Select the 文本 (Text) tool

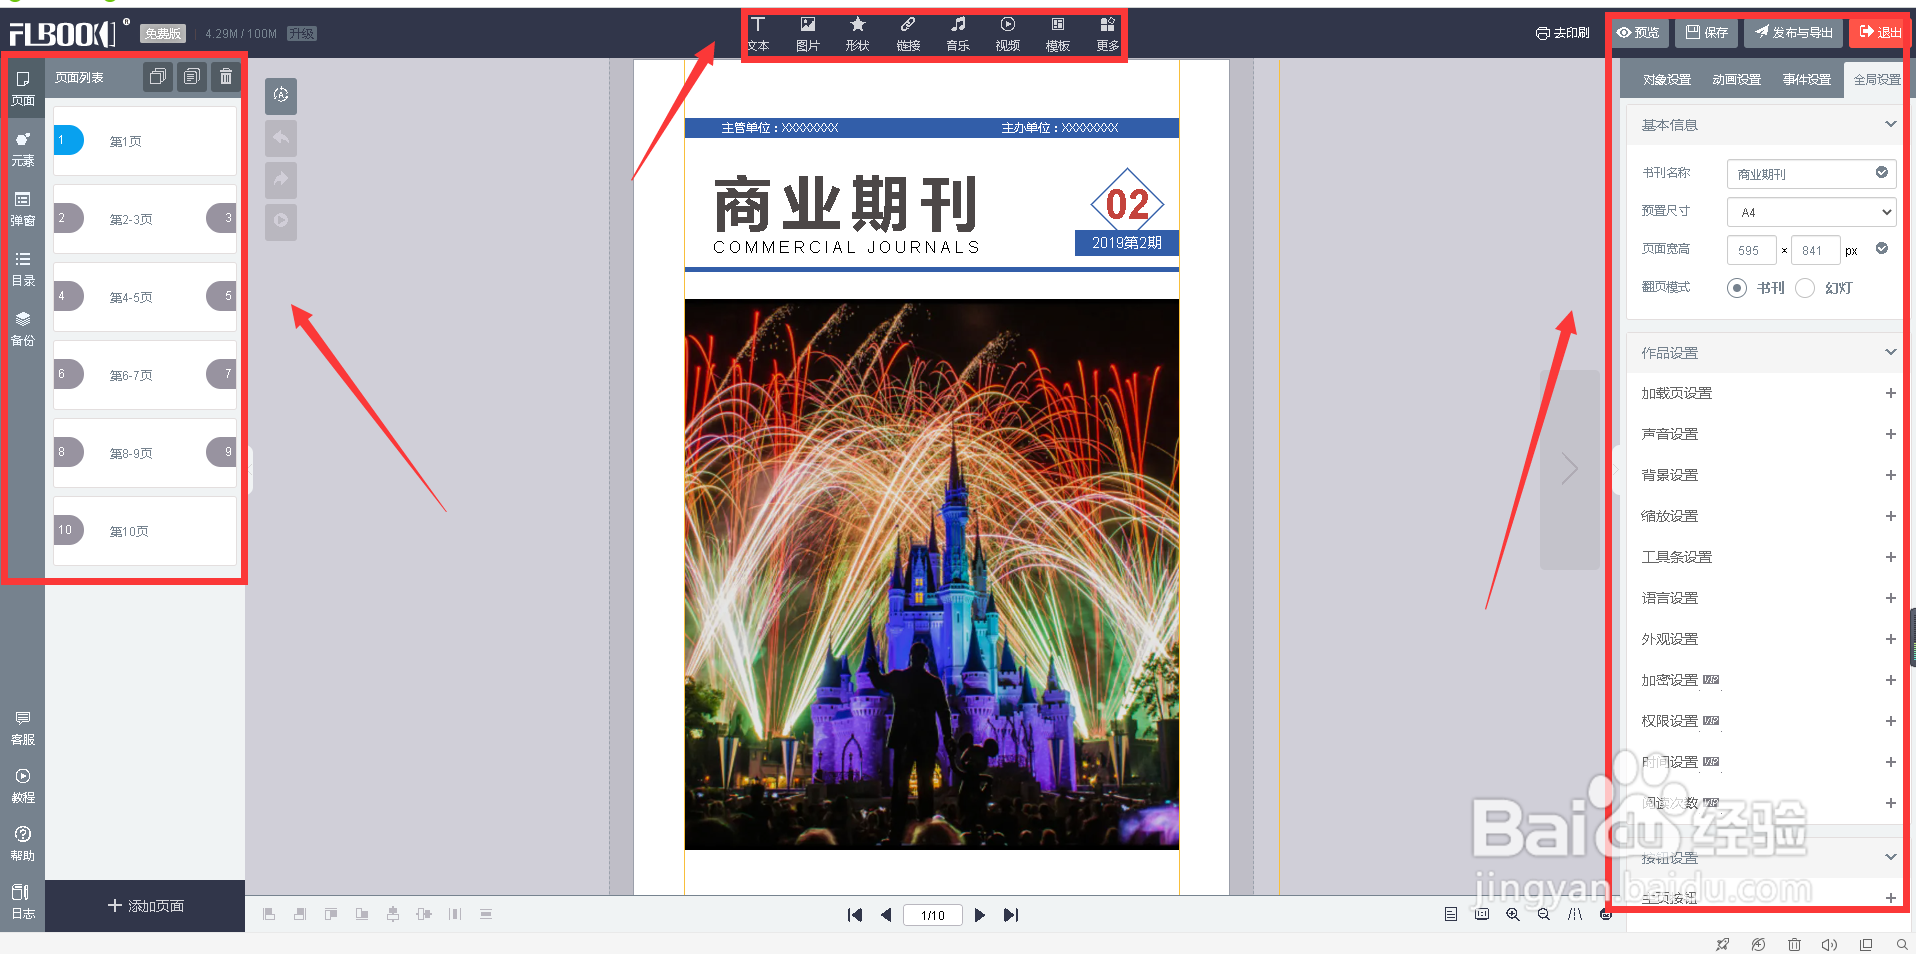tap(758, 34)
